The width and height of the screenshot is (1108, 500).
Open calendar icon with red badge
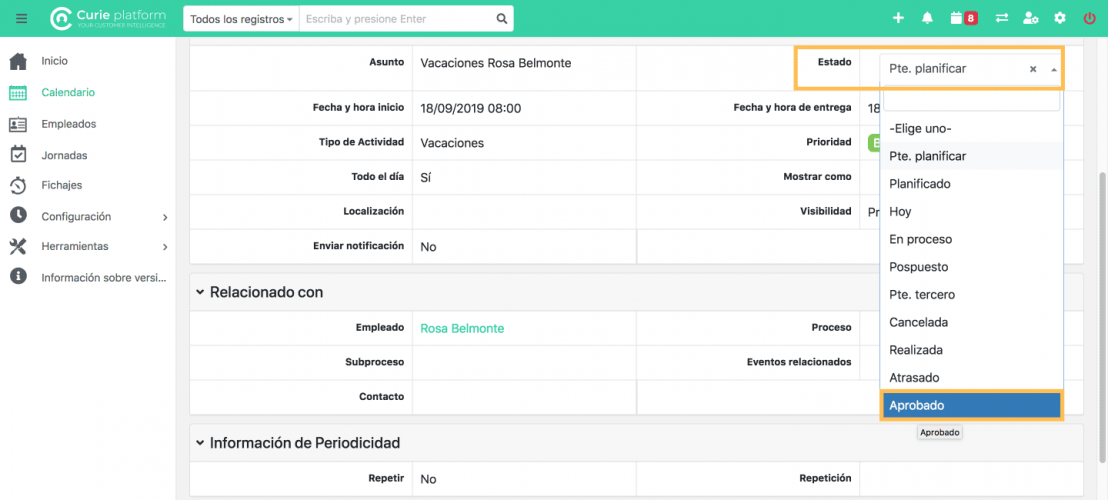click(963, 18)
